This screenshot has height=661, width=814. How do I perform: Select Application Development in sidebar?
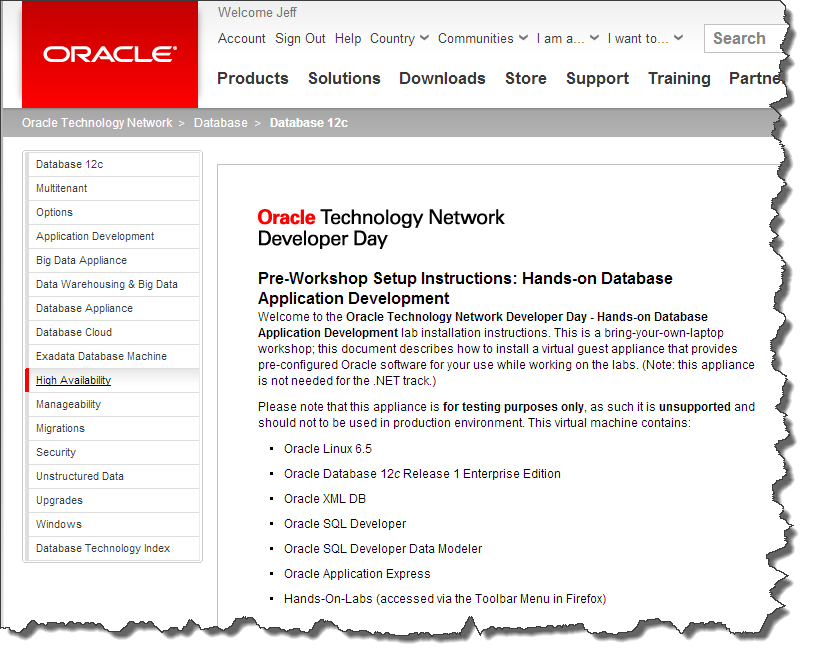[113, 236]
